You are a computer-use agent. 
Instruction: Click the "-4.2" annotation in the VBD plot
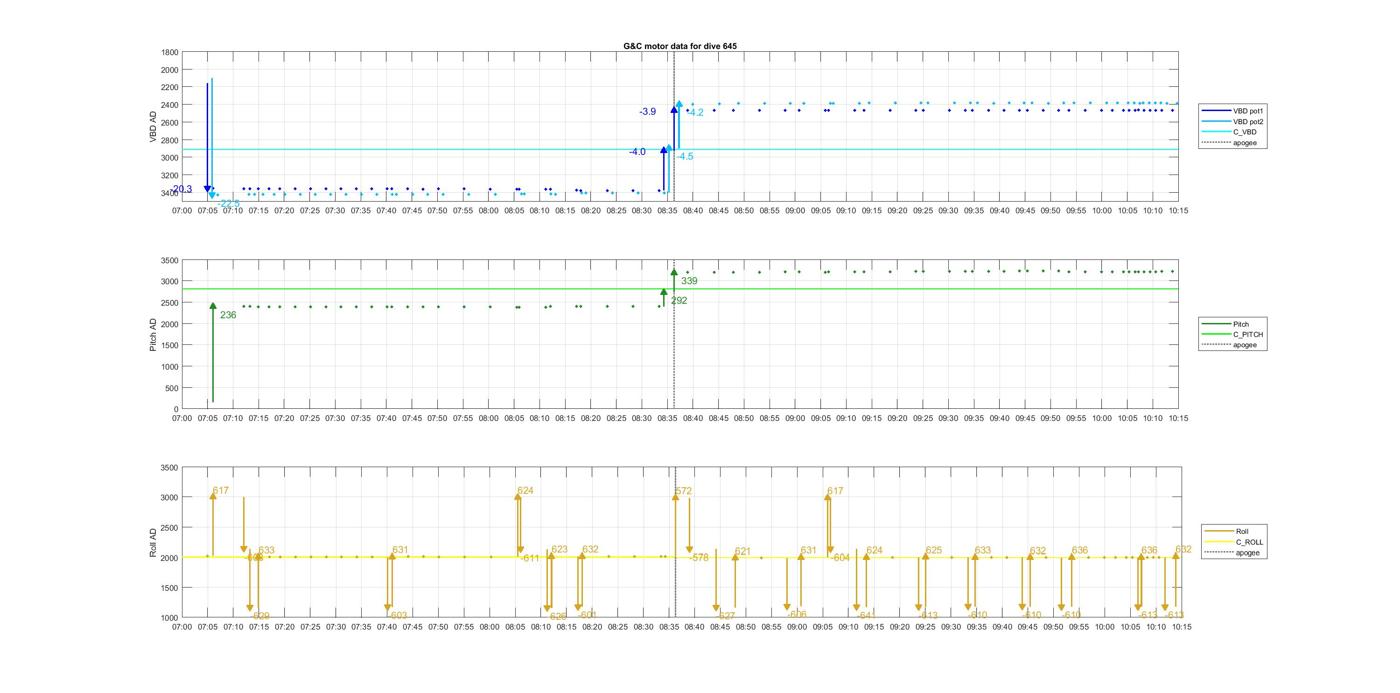695,113
